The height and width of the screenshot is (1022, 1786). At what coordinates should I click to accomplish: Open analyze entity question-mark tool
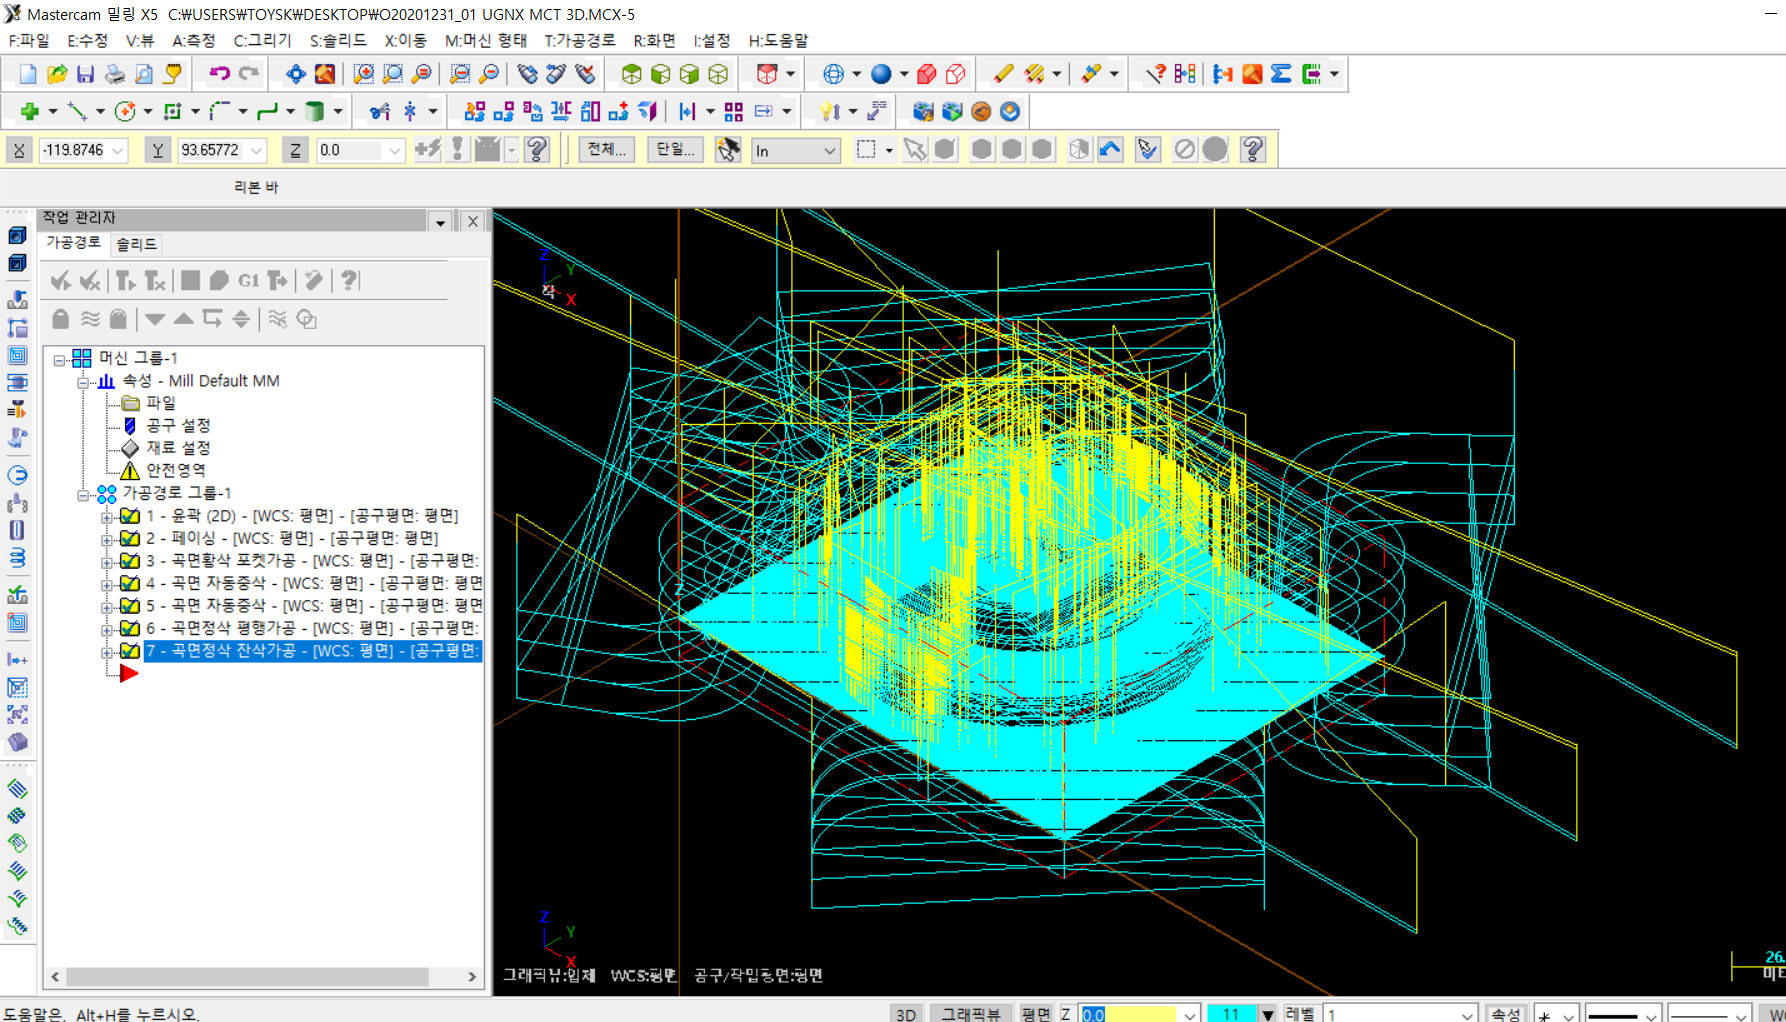[x=1156, y=74]
